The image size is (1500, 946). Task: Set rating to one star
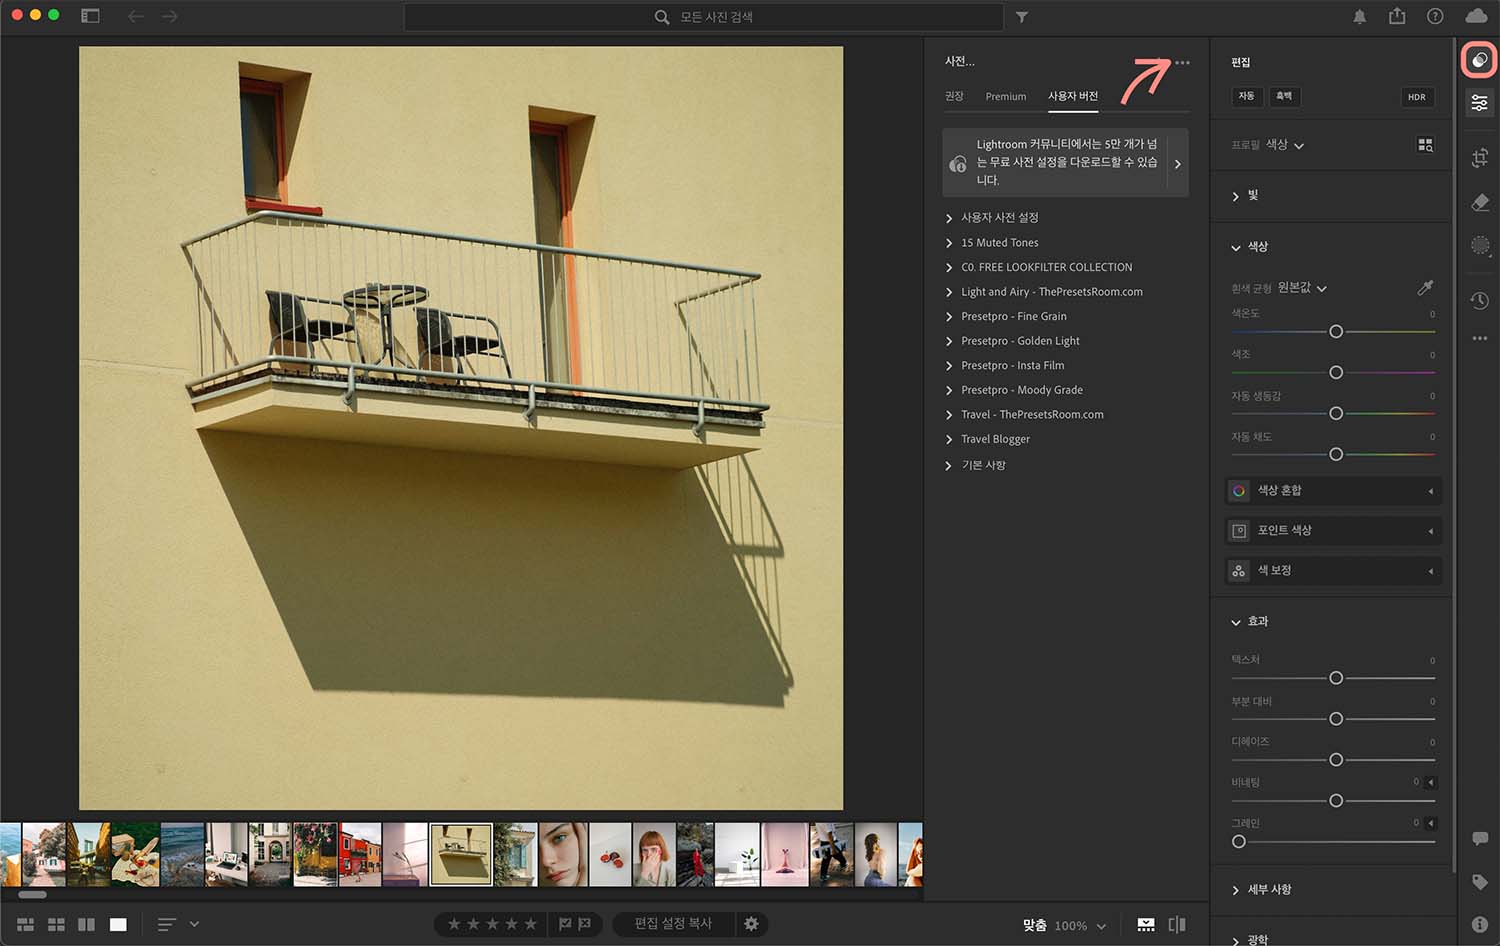pos(454,924)
